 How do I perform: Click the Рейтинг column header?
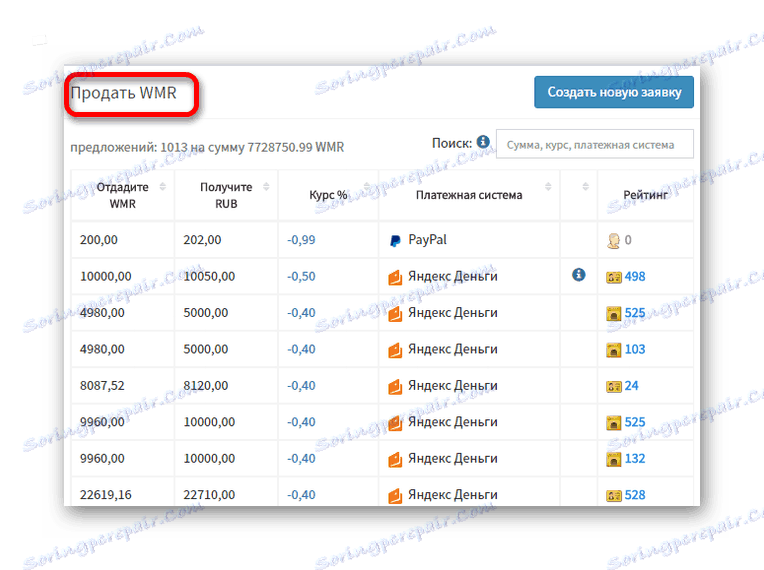click(x=646, y=195)
